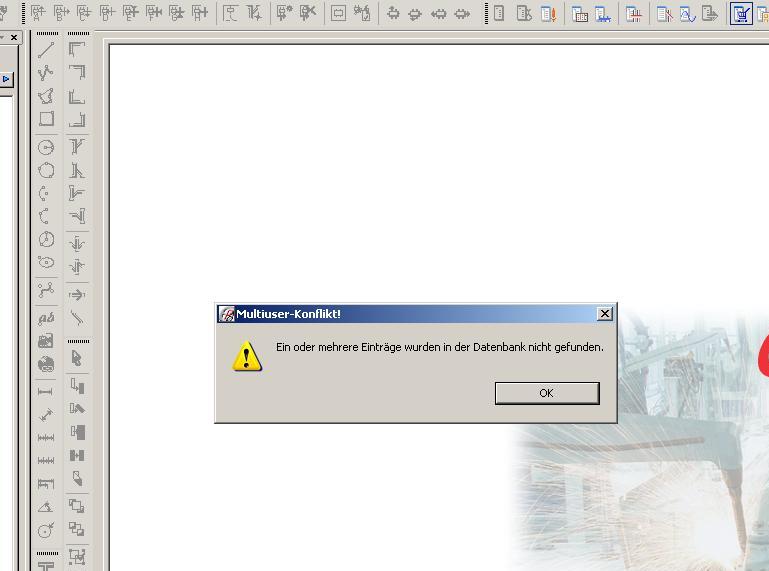Image resolution: width=769 pixels, height=571 pixels.
Task: Click the page icon with blue underline
Action: pyautogui.click(x=603, y=14)
